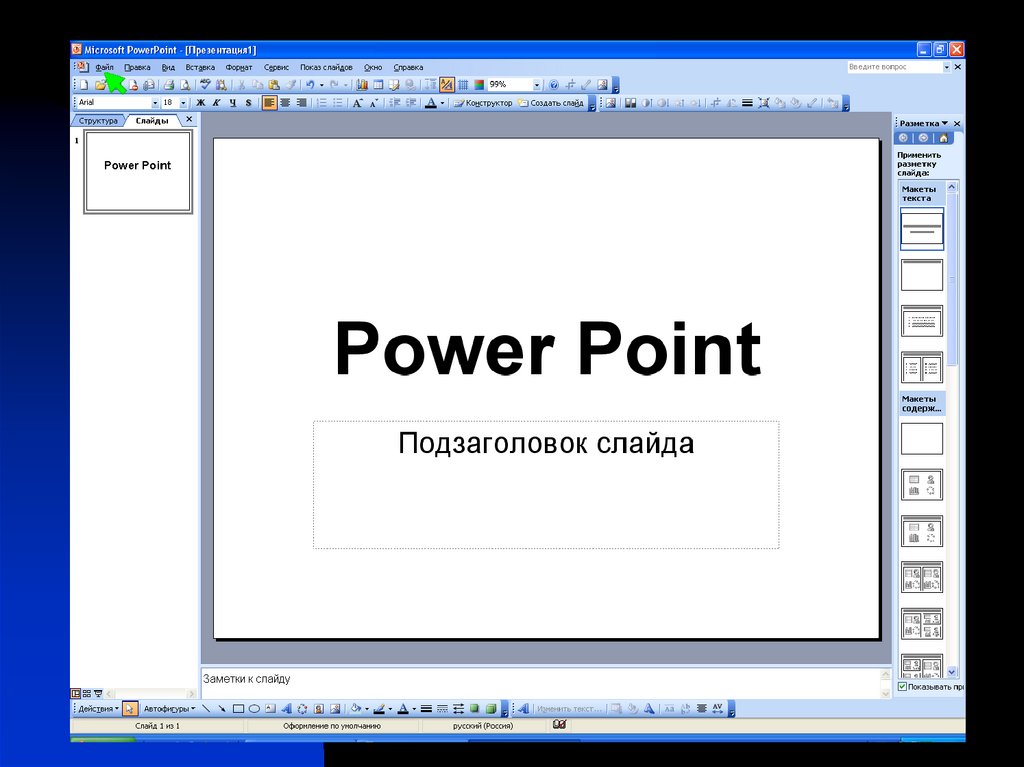1024x767 pixels.
Task: Toggle Underline (Ч) formatting
Action: (233, 103)
